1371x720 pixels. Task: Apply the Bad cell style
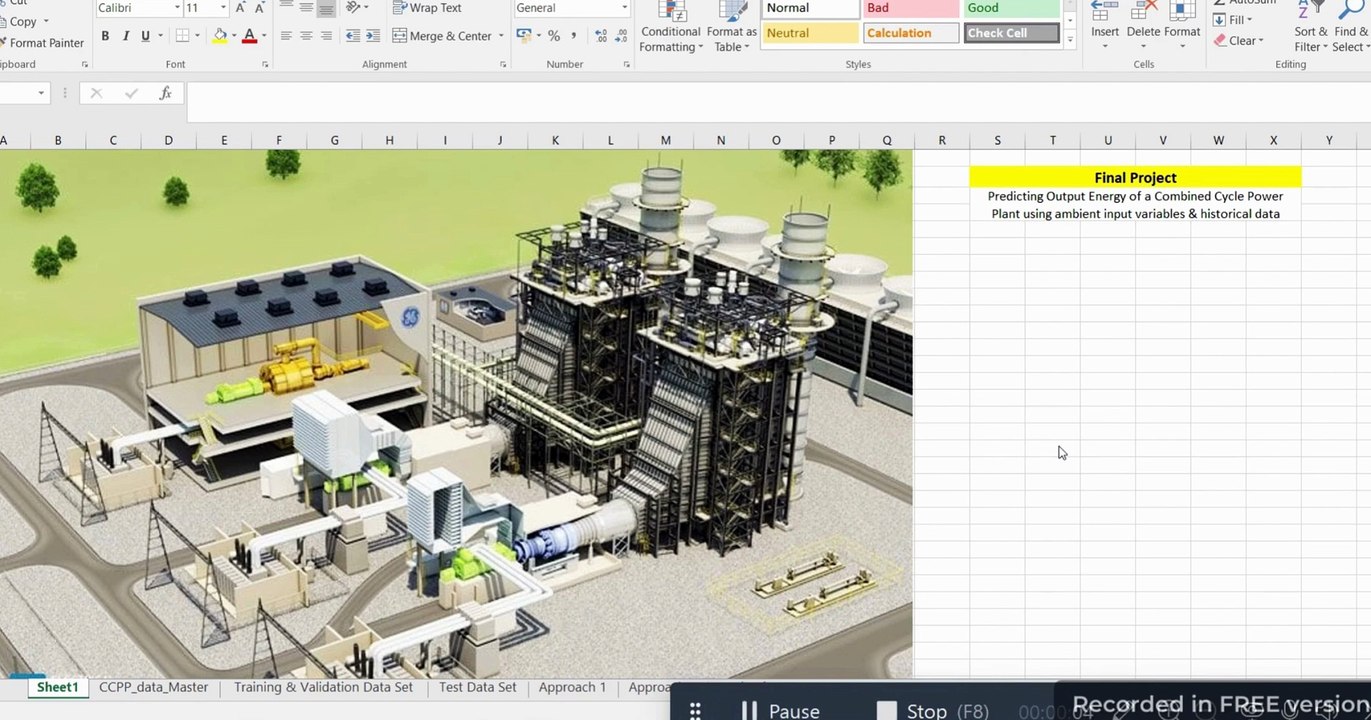911,8
